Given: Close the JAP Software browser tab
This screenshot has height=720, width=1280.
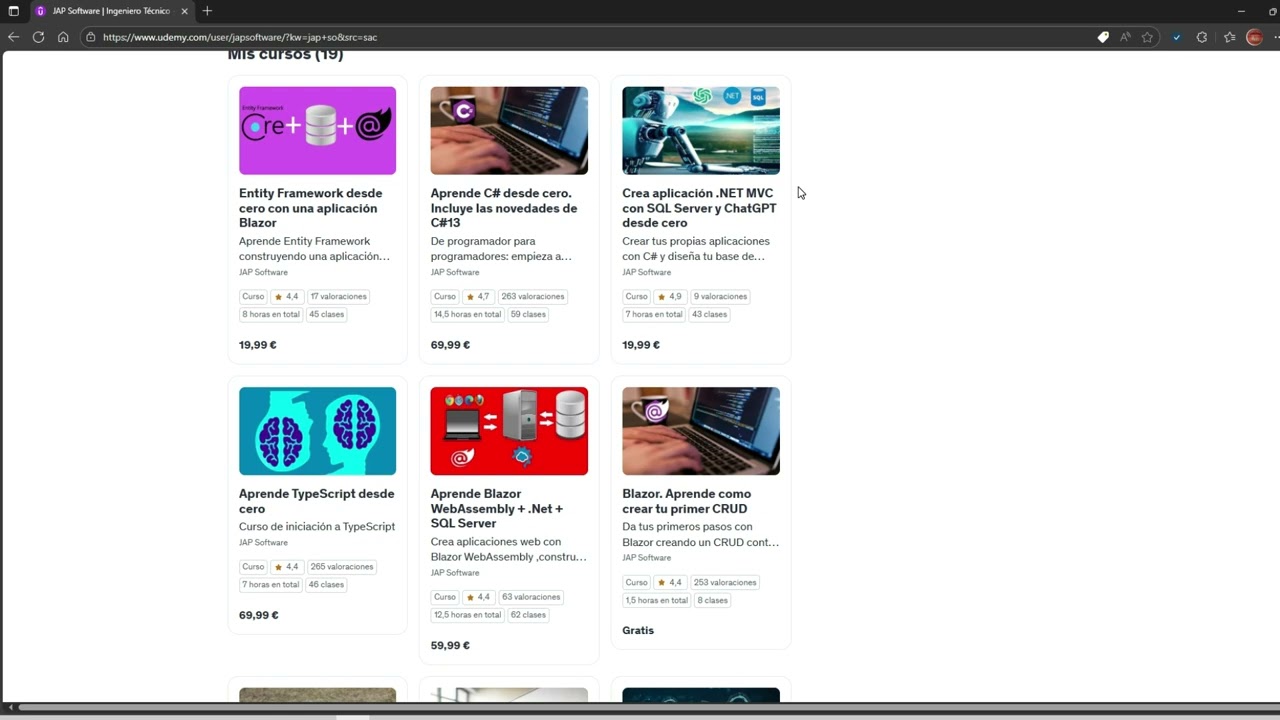Looking at the screenshot, I should pos(184,11).
